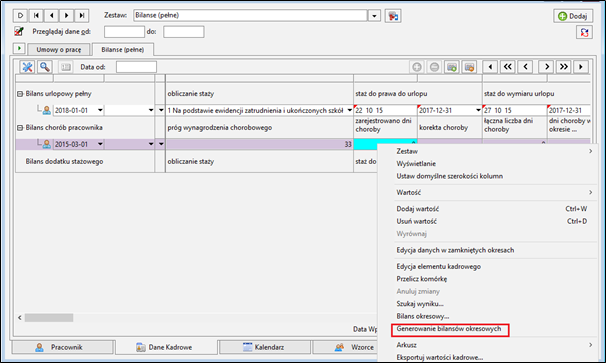Click scrollbar left arrow below grid
The width and height of the screenshot is (606, 363).
tap(20, 318)
